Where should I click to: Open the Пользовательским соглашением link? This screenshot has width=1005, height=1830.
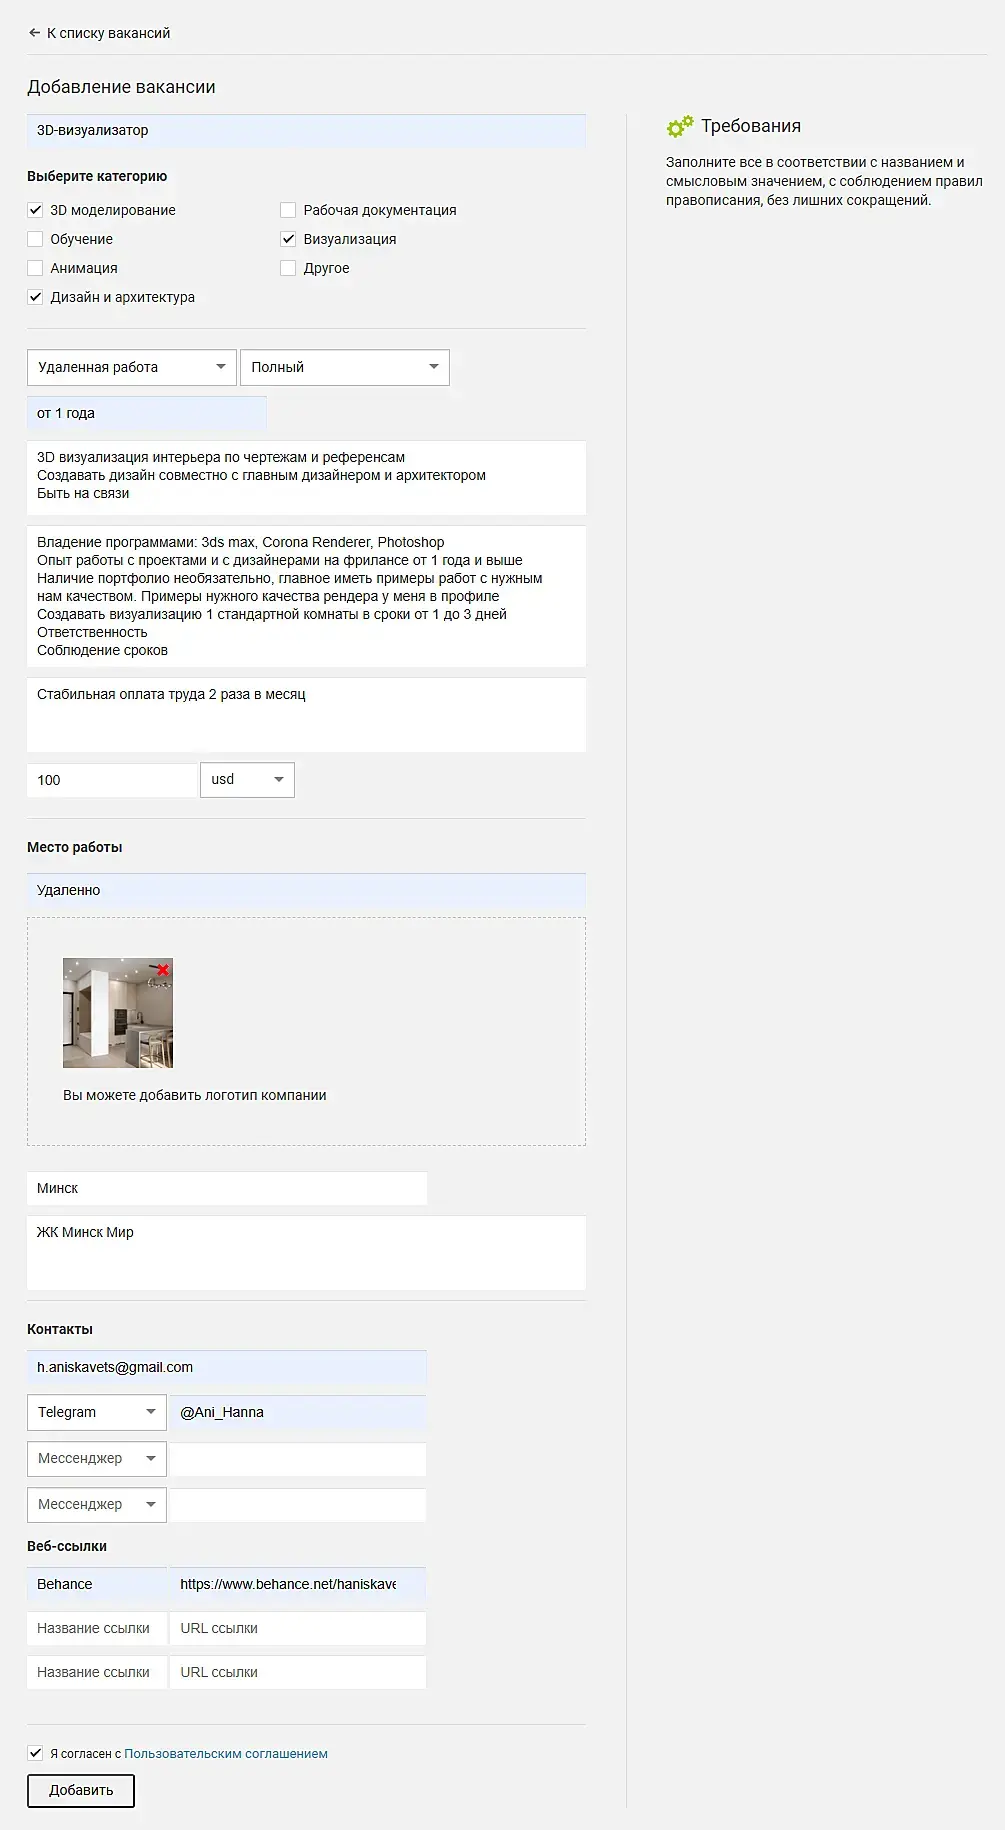point(226,1753)
